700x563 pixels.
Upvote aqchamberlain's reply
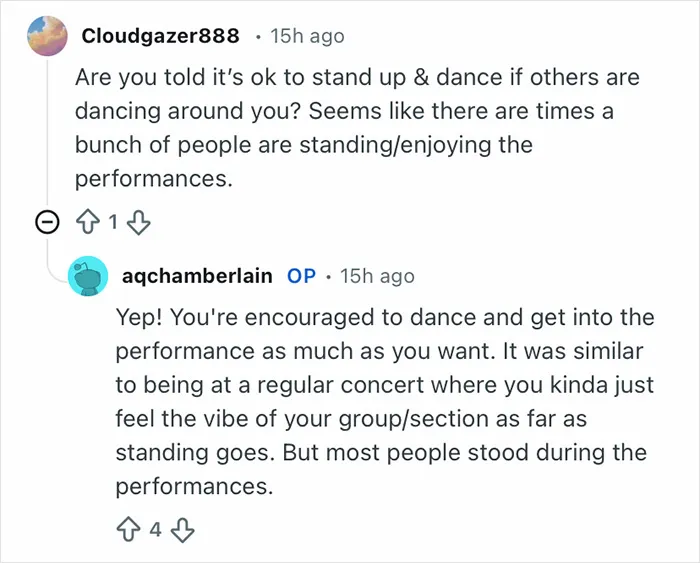click(128, 530)
